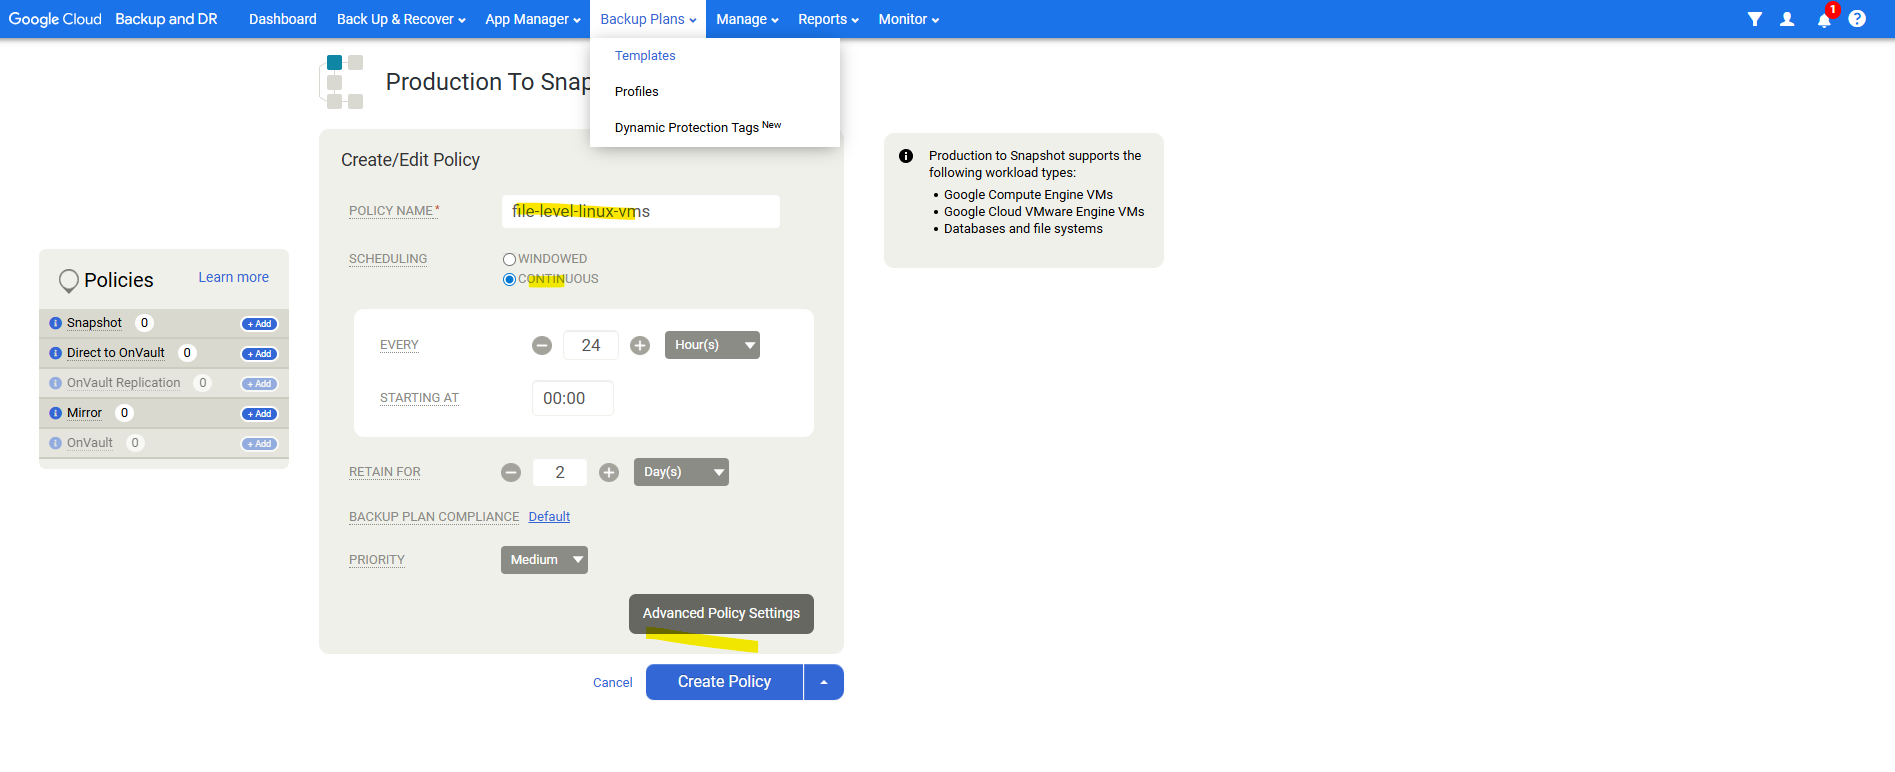Click the Policy Name input field
Screen dimensions: 1895x772
tap(641, 211)
